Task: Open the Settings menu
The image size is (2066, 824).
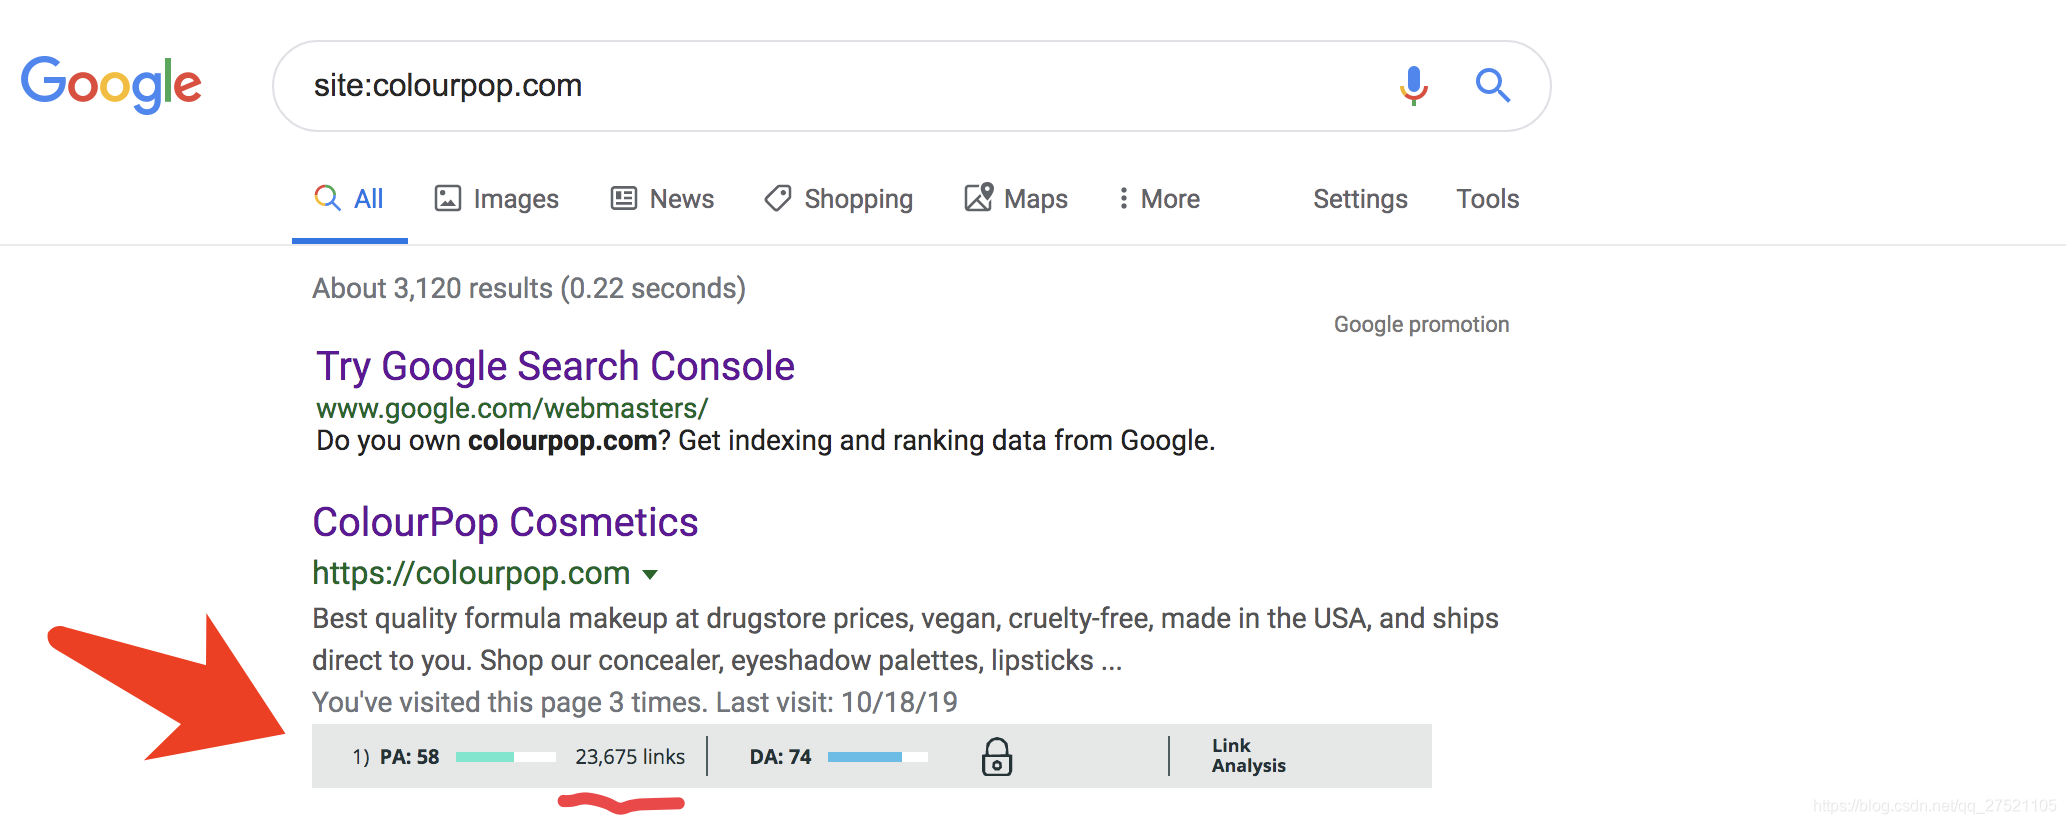Action: 1360,199
